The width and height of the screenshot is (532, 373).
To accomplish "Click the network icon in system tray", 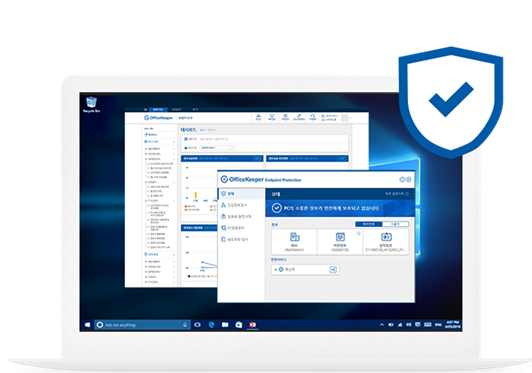I will click(400, 325).
